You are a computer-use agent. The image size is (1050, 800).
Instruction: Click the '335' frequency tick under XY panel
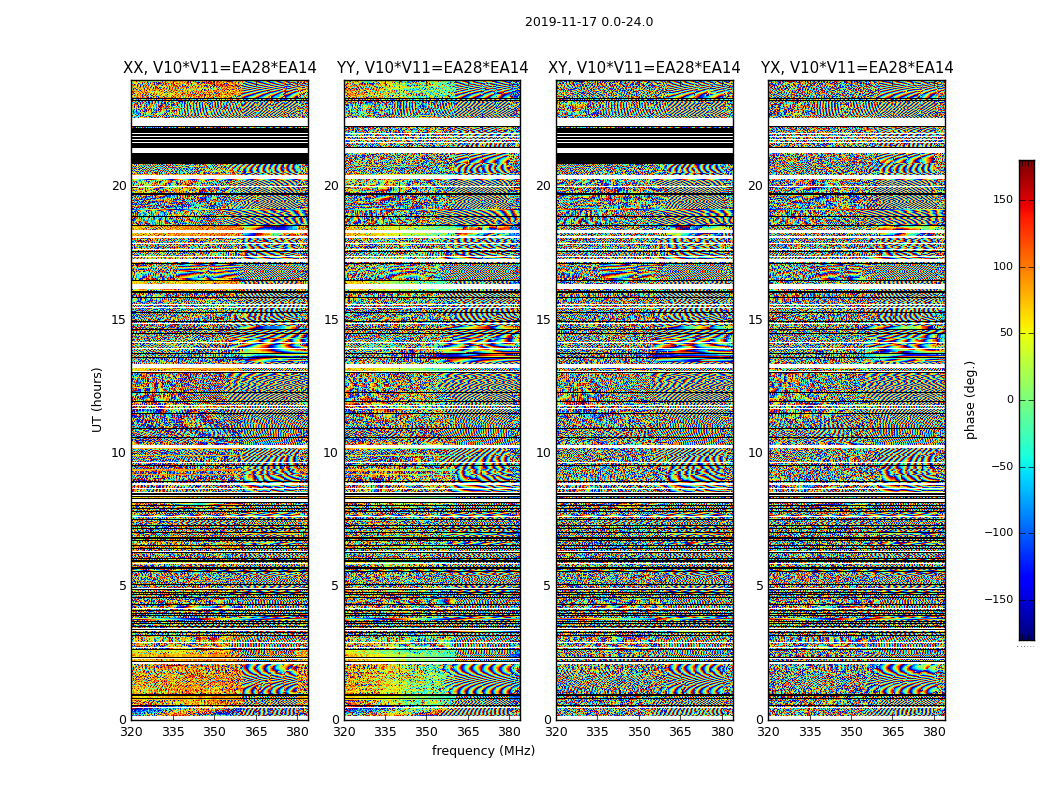pos(597,732)
